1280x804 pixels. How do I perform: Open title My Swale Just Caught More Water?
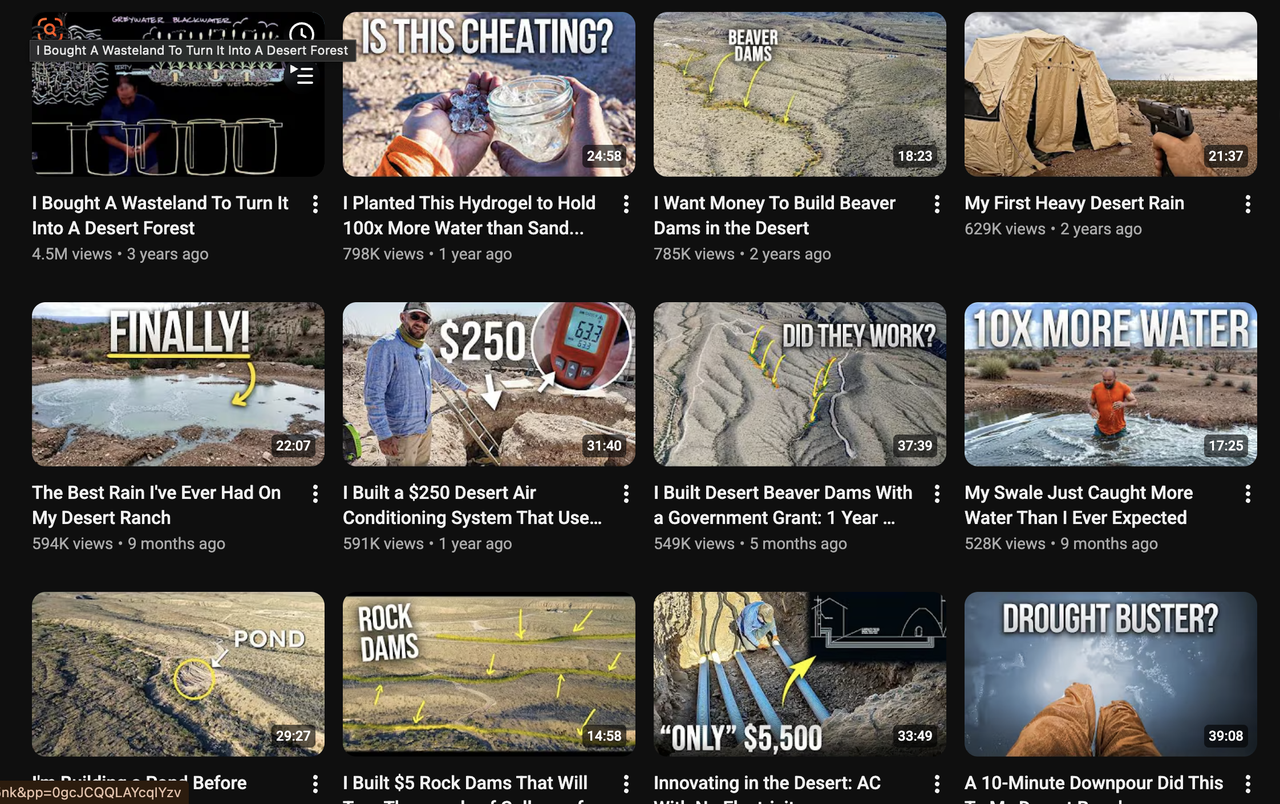[1078, 505]
